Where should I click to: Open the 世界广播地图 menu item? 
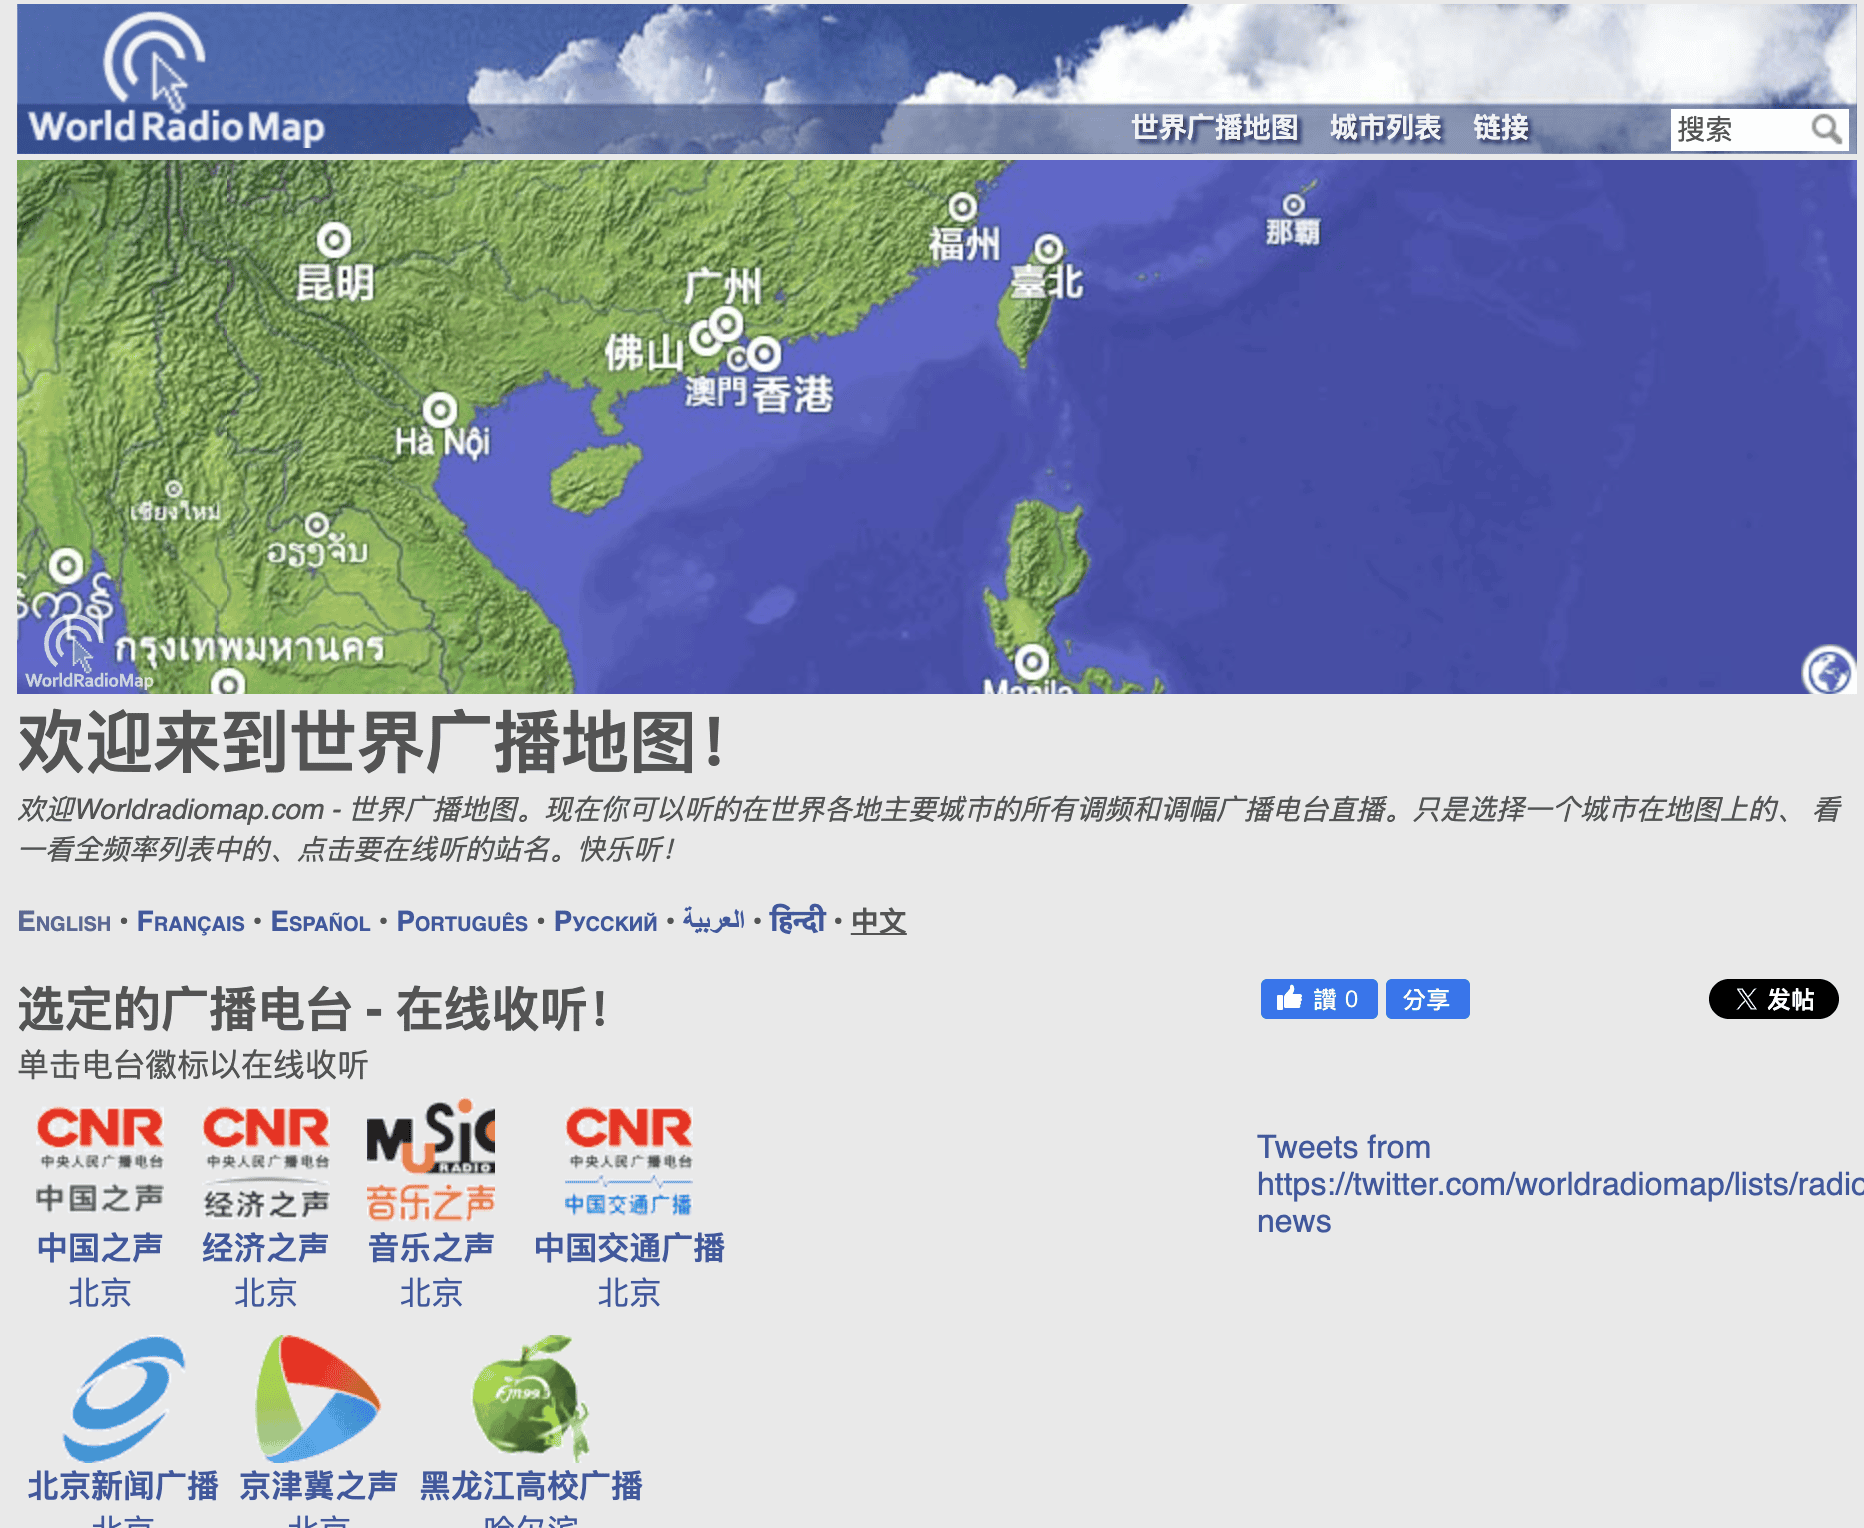[1214, 128]
